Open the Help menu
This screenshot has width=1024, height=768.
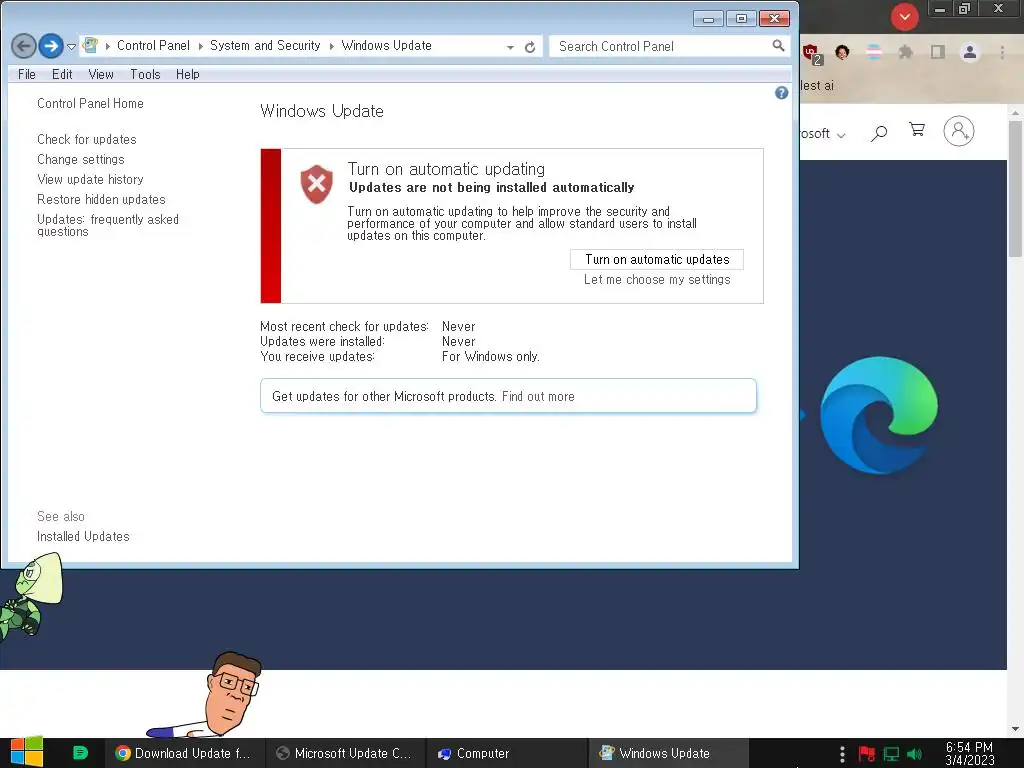pyautogui.click(x=187, y=74)
